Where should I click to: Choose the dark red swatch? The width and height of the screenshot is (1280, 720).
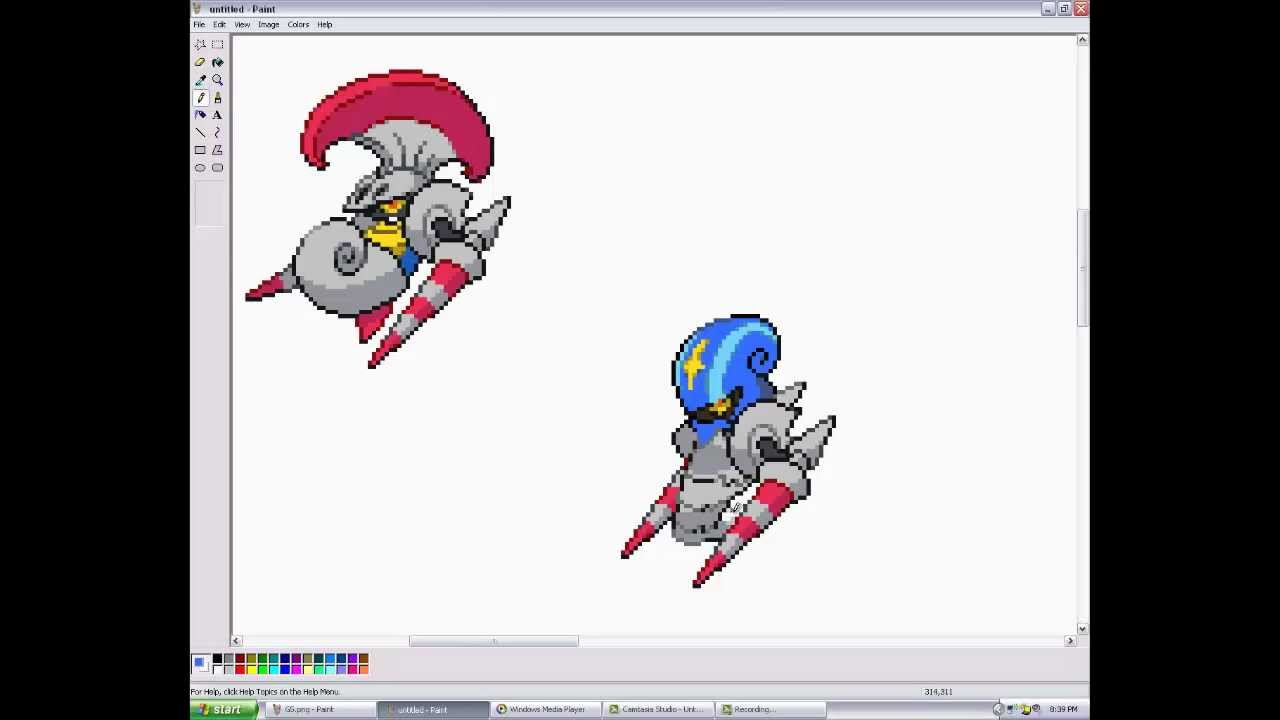point(240,659)
